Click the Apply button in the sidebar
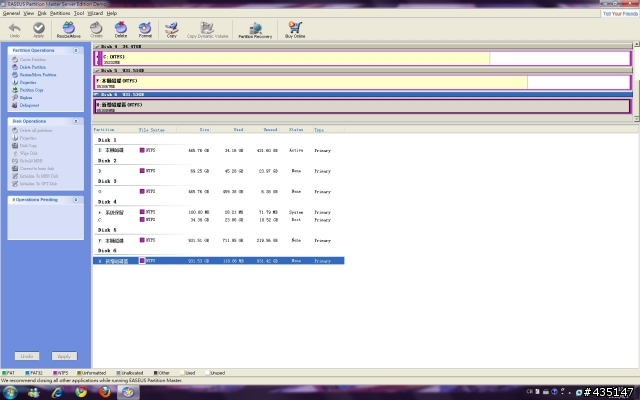Screen dimensions: 640x400 click(x=64, y=356)
